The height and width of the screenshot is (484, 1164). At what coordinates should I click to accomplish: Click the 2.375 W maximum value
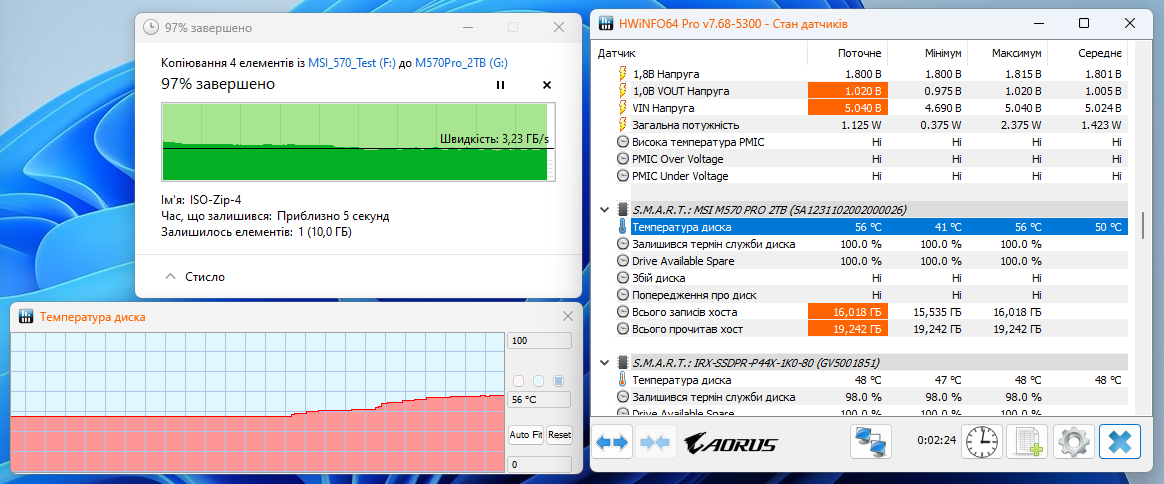(1019, 125)
